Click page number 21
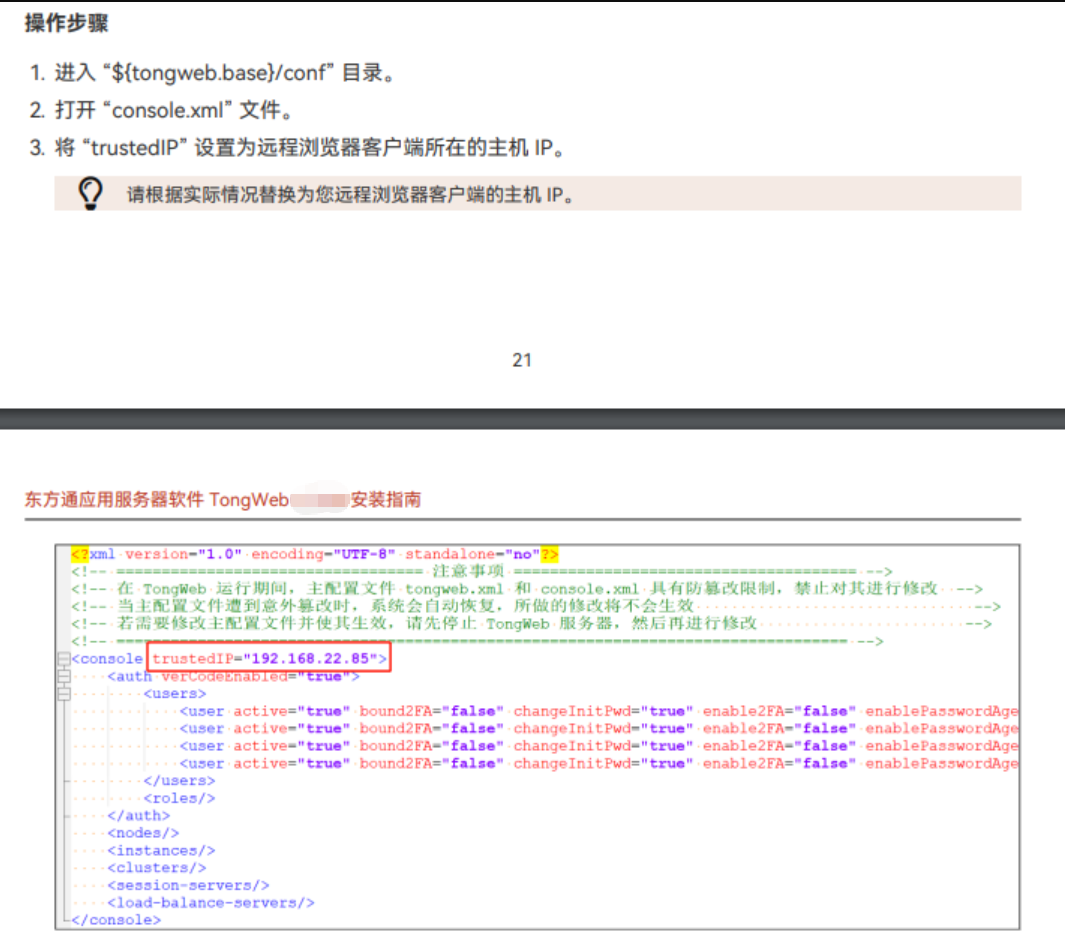 522,360
